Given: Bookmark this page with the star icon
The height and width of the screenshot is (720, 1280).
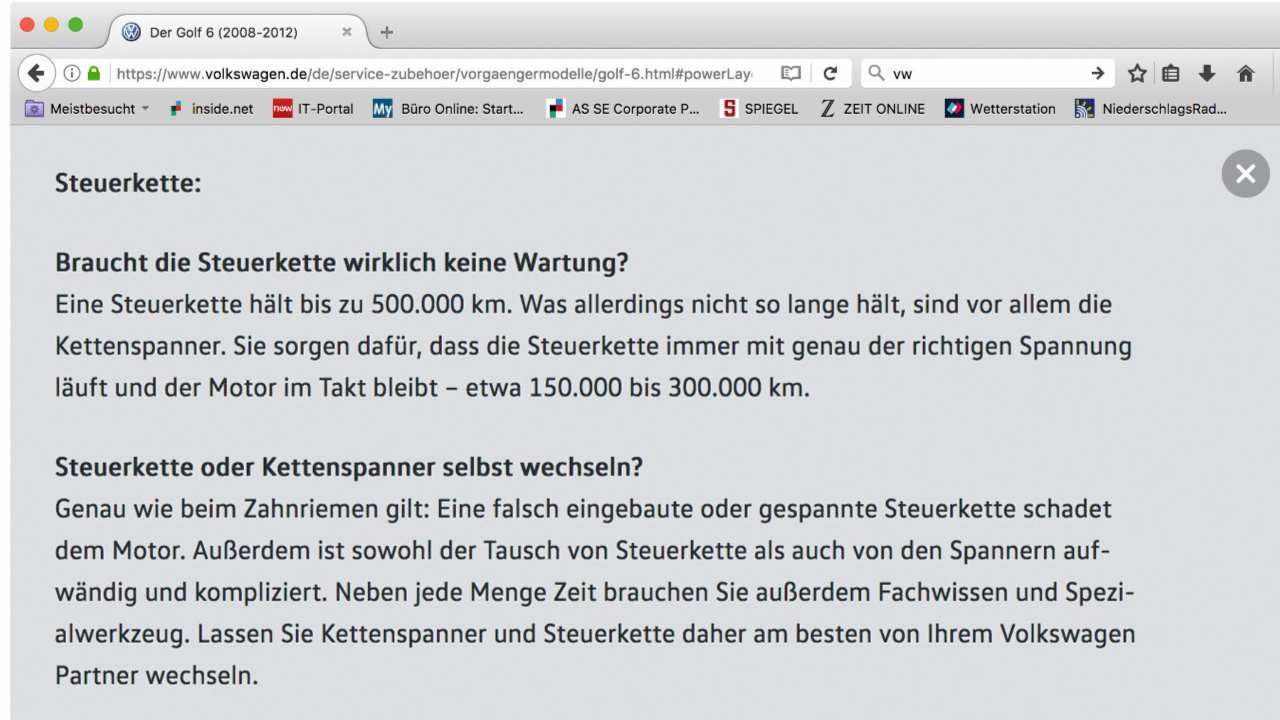Looking at the screenshot, I should [x=1137, y=73].
